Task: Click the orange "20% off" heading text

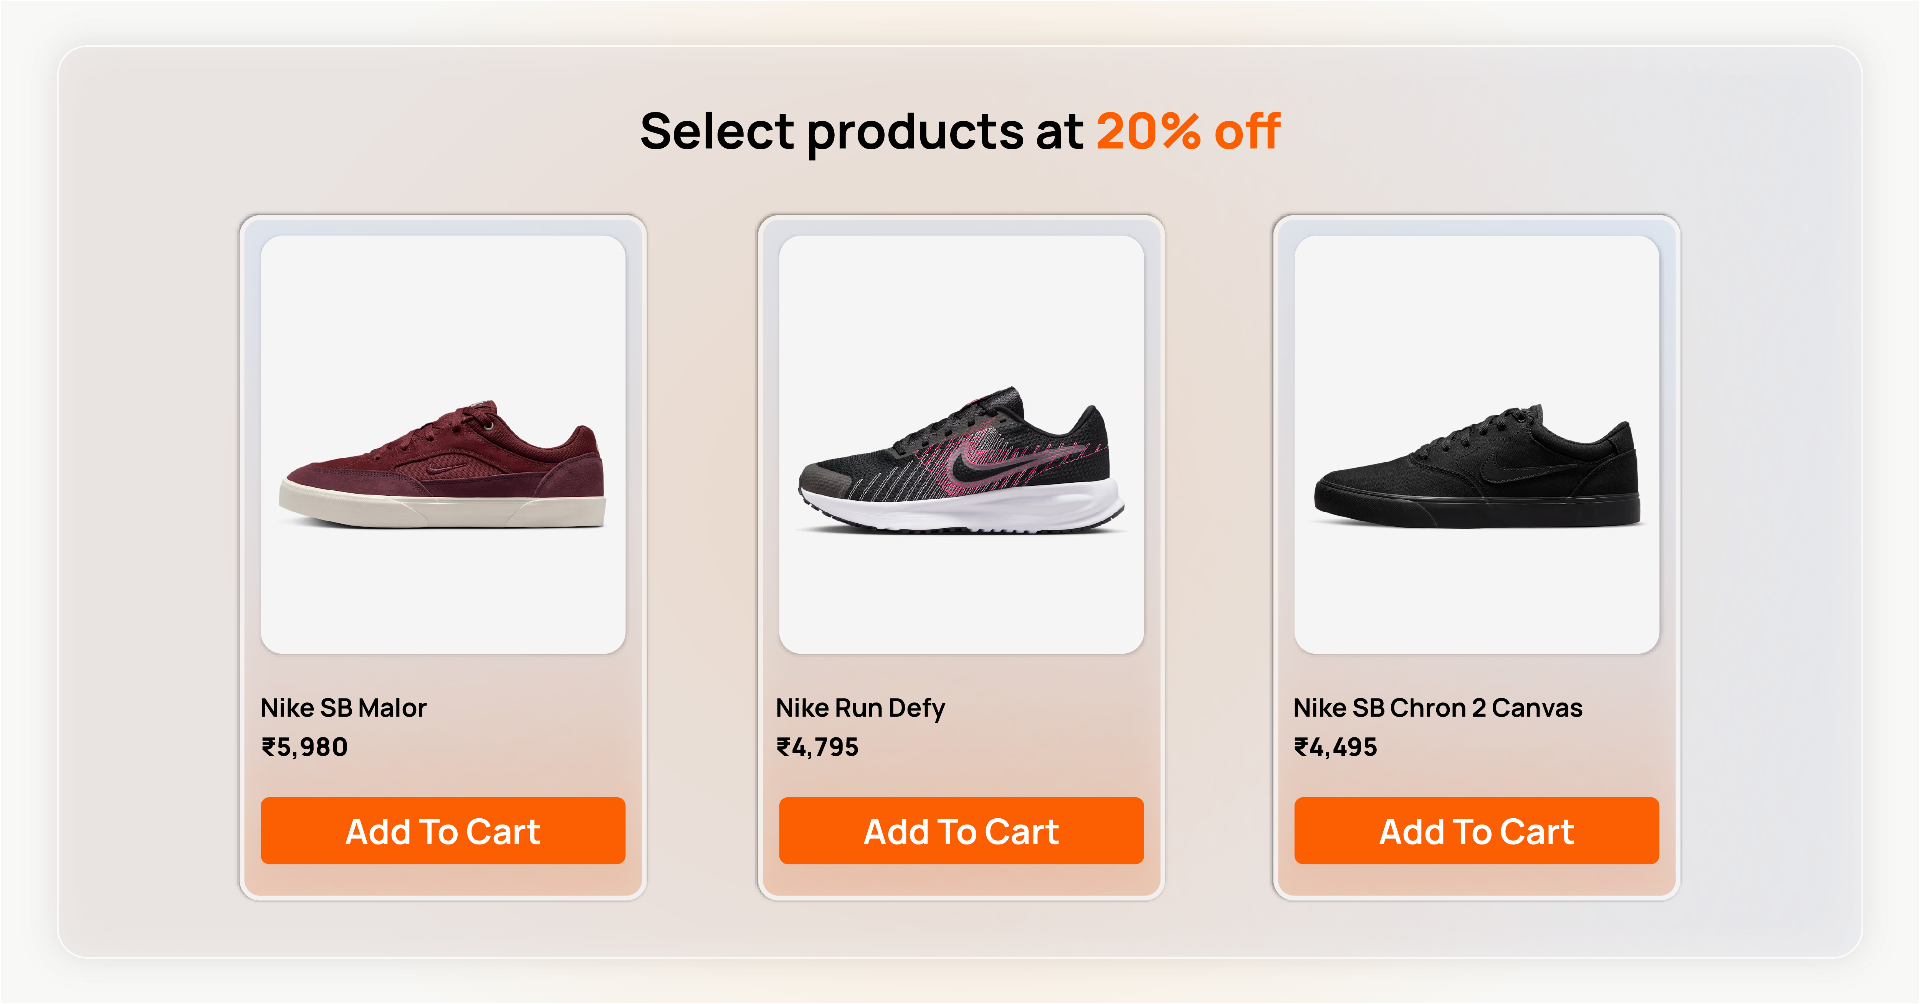Action: point(1188,131)
